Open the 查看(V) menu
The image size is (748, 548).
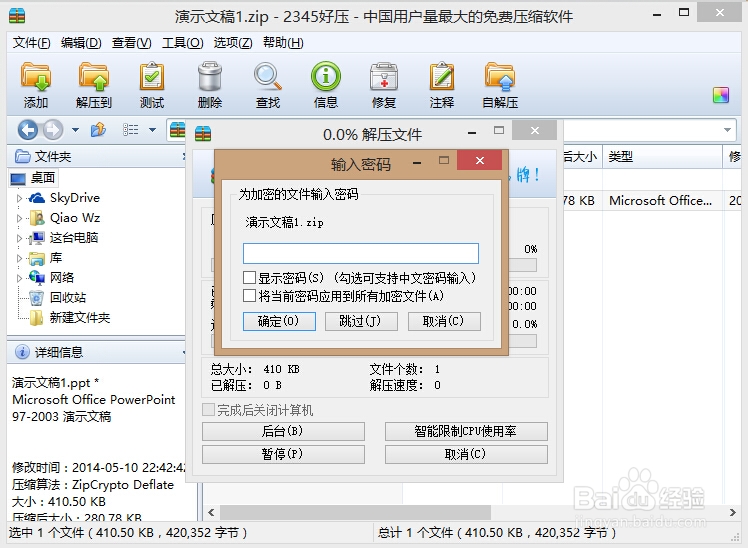point(132,43)
